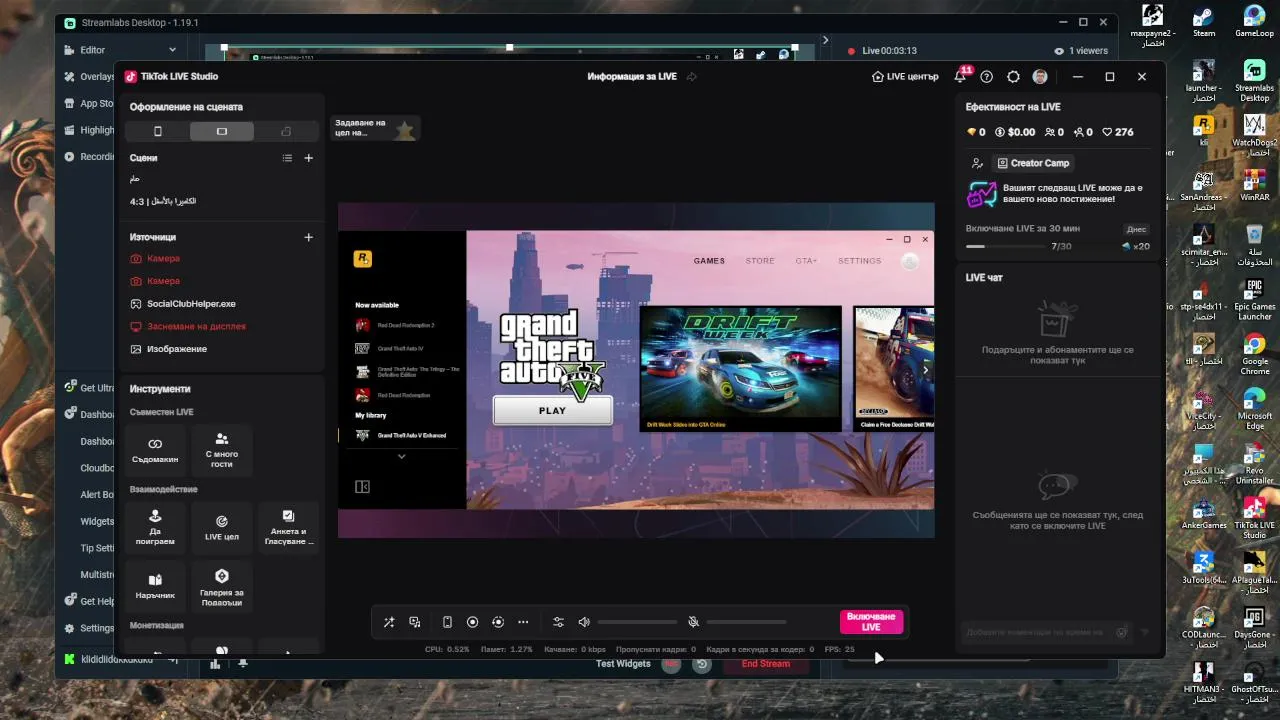Open the magic wand effects icon
The image size is (1280, 720).
[389, 622]
